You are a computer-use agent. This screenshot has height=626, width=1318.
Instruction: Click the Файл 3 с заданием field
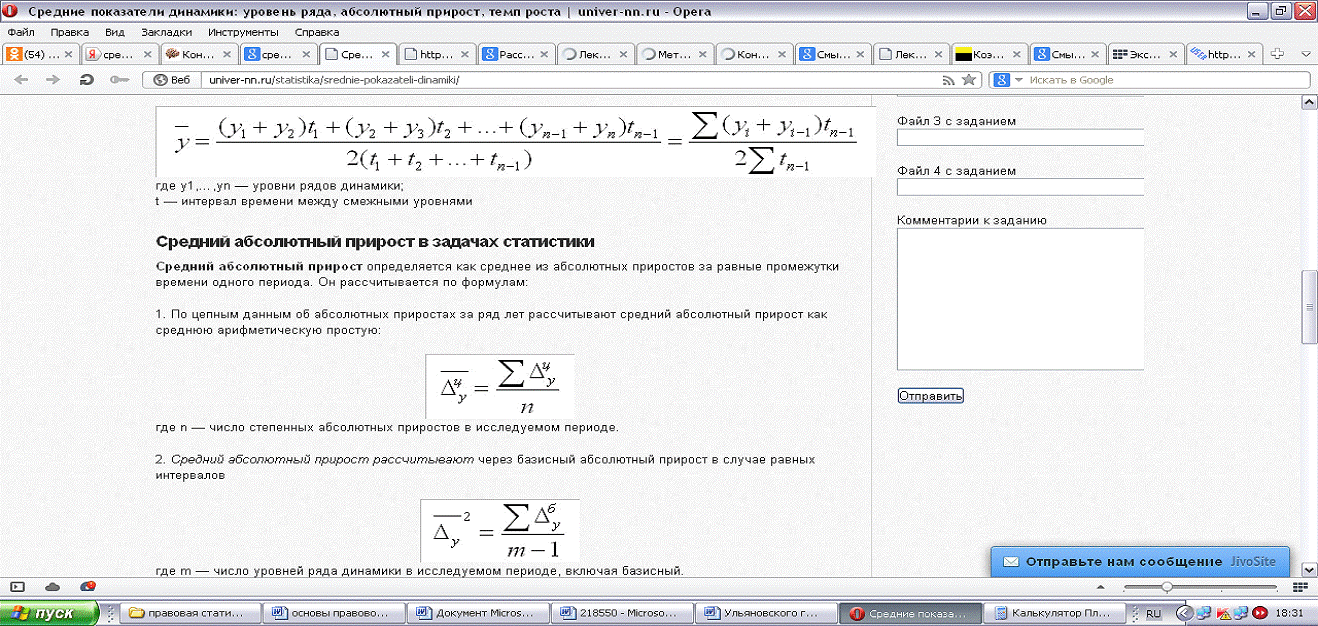[1020, 138]
